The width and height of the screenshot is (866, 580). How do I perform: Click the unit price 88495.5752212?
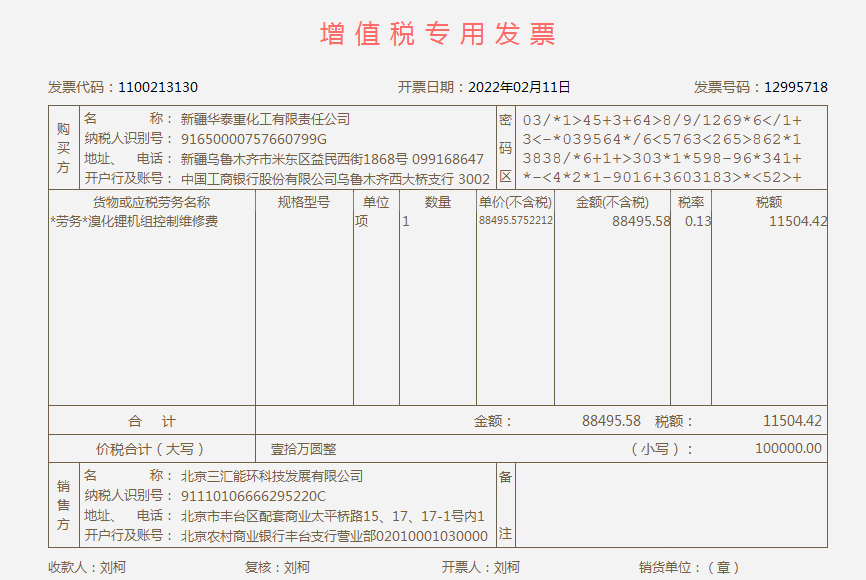(515, 221)
